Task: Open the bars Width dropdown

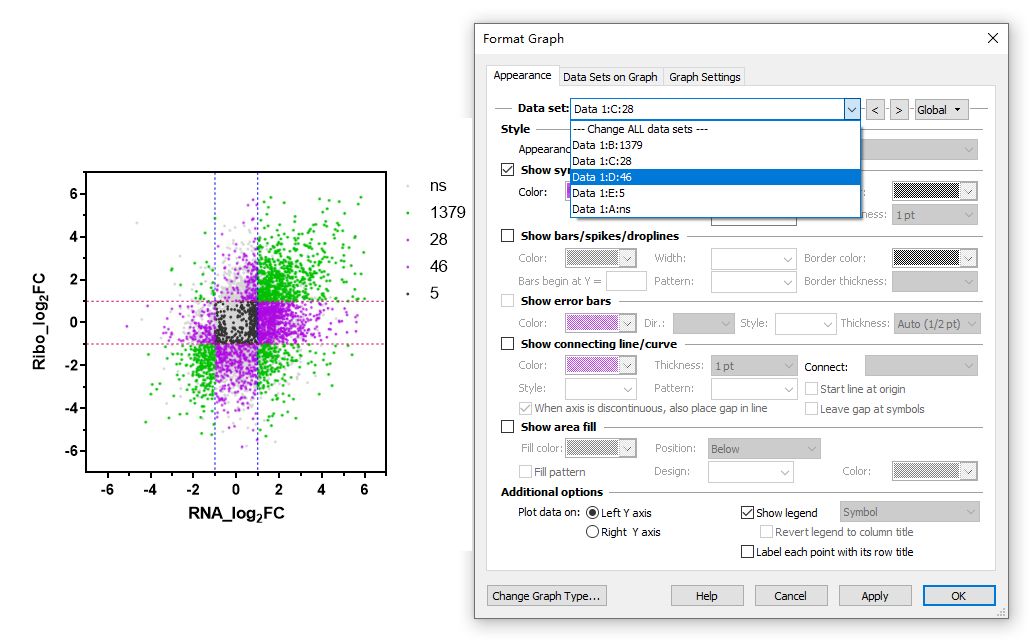Action: click(x=754, y=259)
